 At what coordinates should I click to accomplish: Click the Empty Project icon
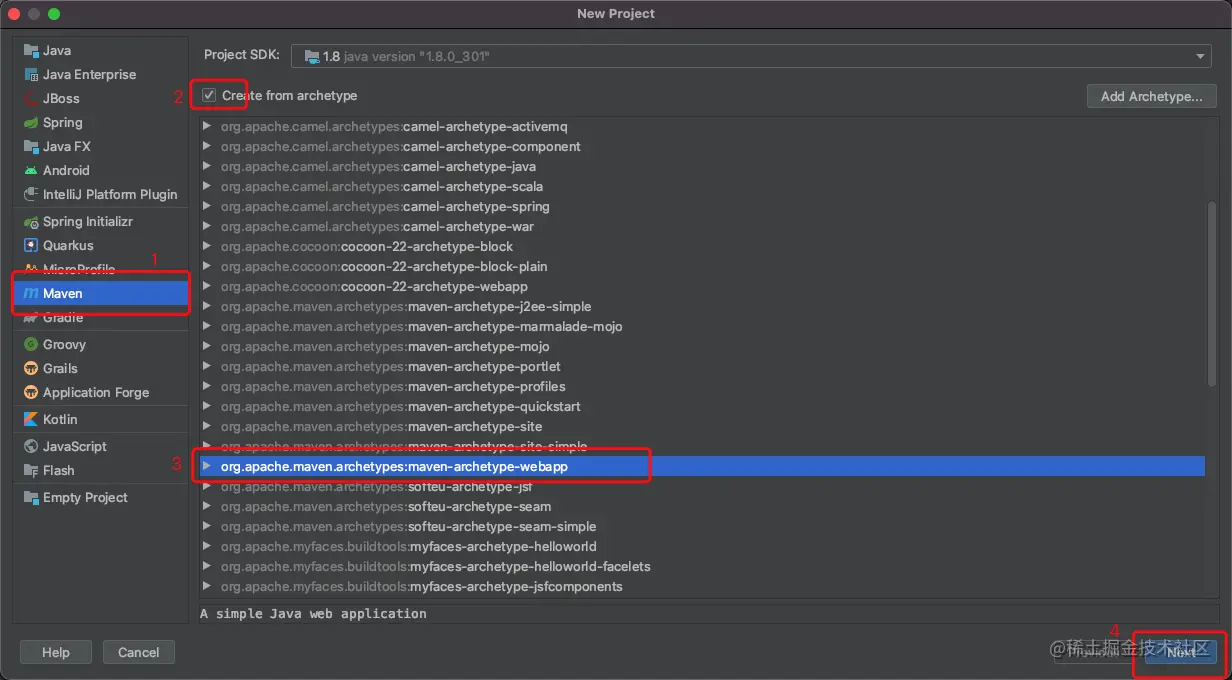(x=31, y=497)
